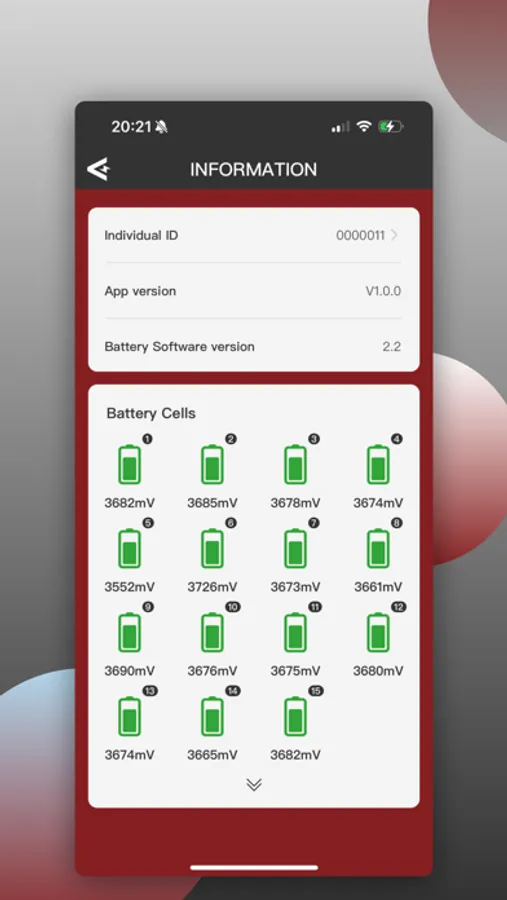Tap battery cell 1 icon
Viewport: 507px width, 900px height.
coord(130,464)
